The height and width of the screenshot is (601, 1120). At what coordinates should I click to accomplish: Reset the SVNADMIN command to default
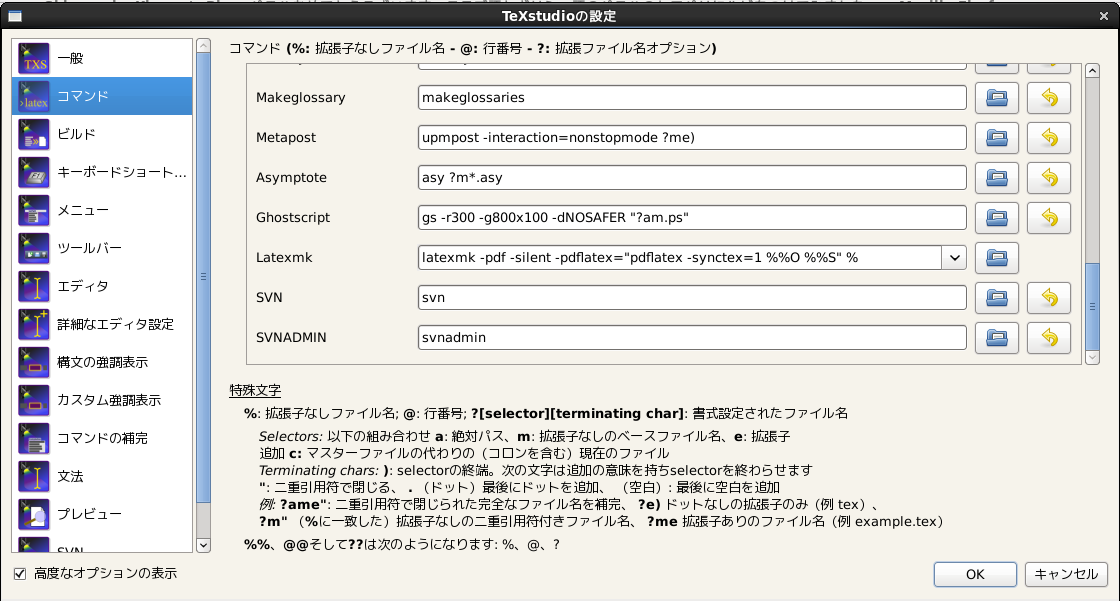pyautogui.click(x=1049, y=338)
